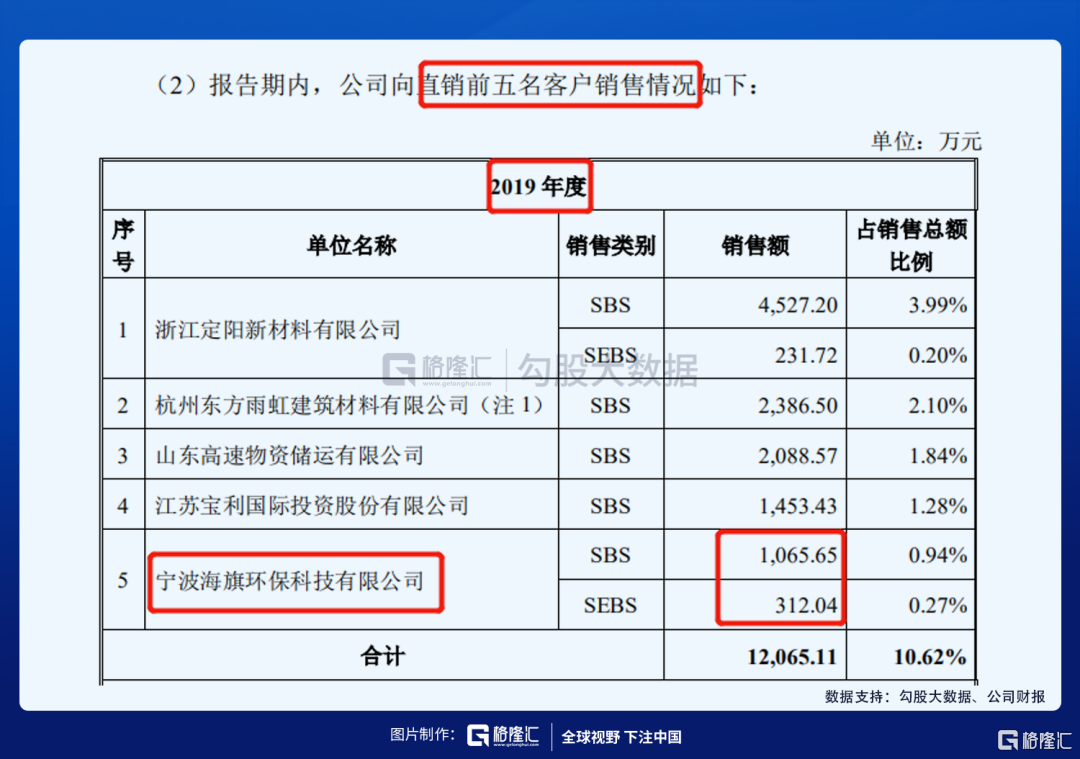Click the '3.99%' ratio cell
Viewport: 1080px width, 759px height.
click(x=911, y=304)
